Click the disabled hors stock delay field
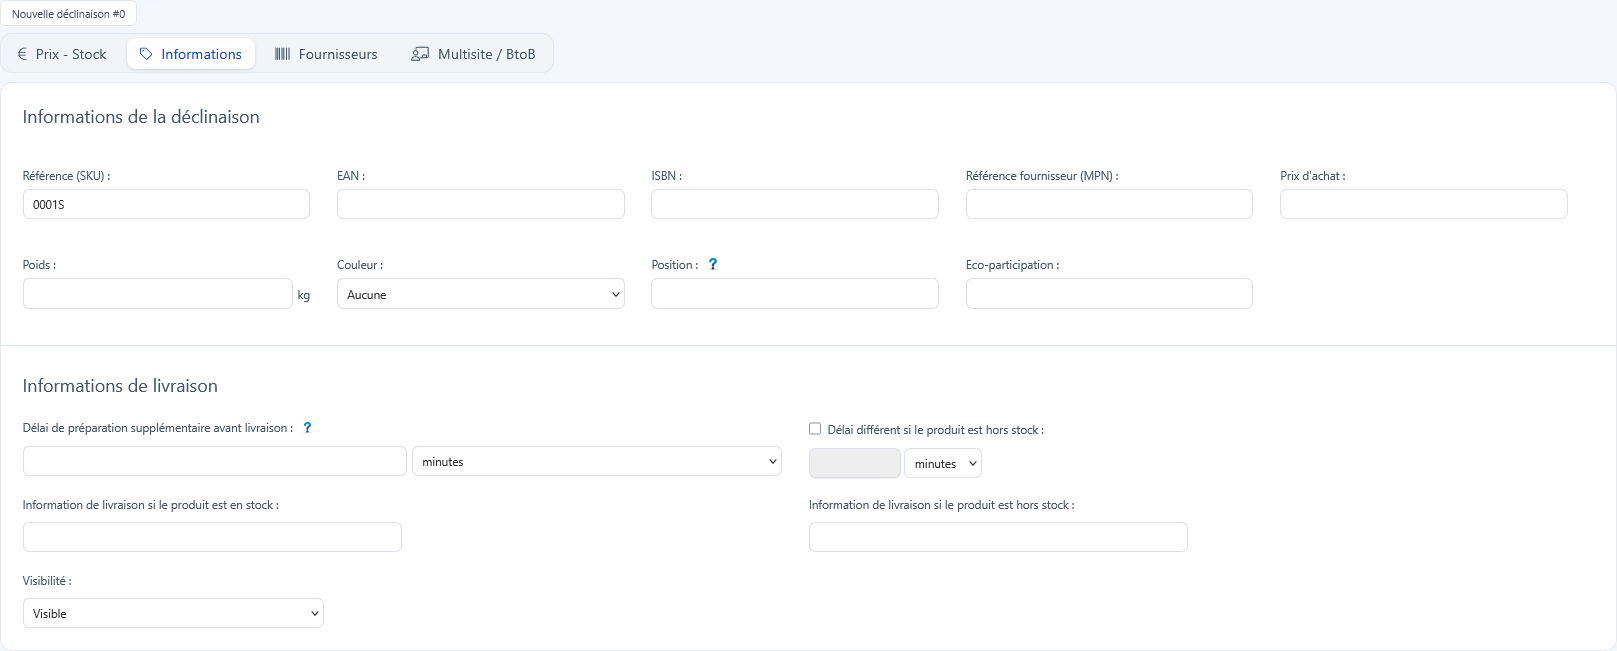The height and width of the screenshot is (651, 1617). click(855, 463)
